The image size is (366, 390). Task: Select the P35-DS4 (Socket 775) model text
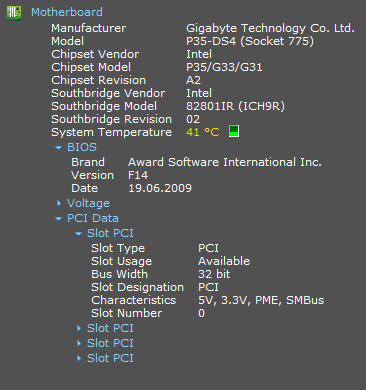click(250, 41)
